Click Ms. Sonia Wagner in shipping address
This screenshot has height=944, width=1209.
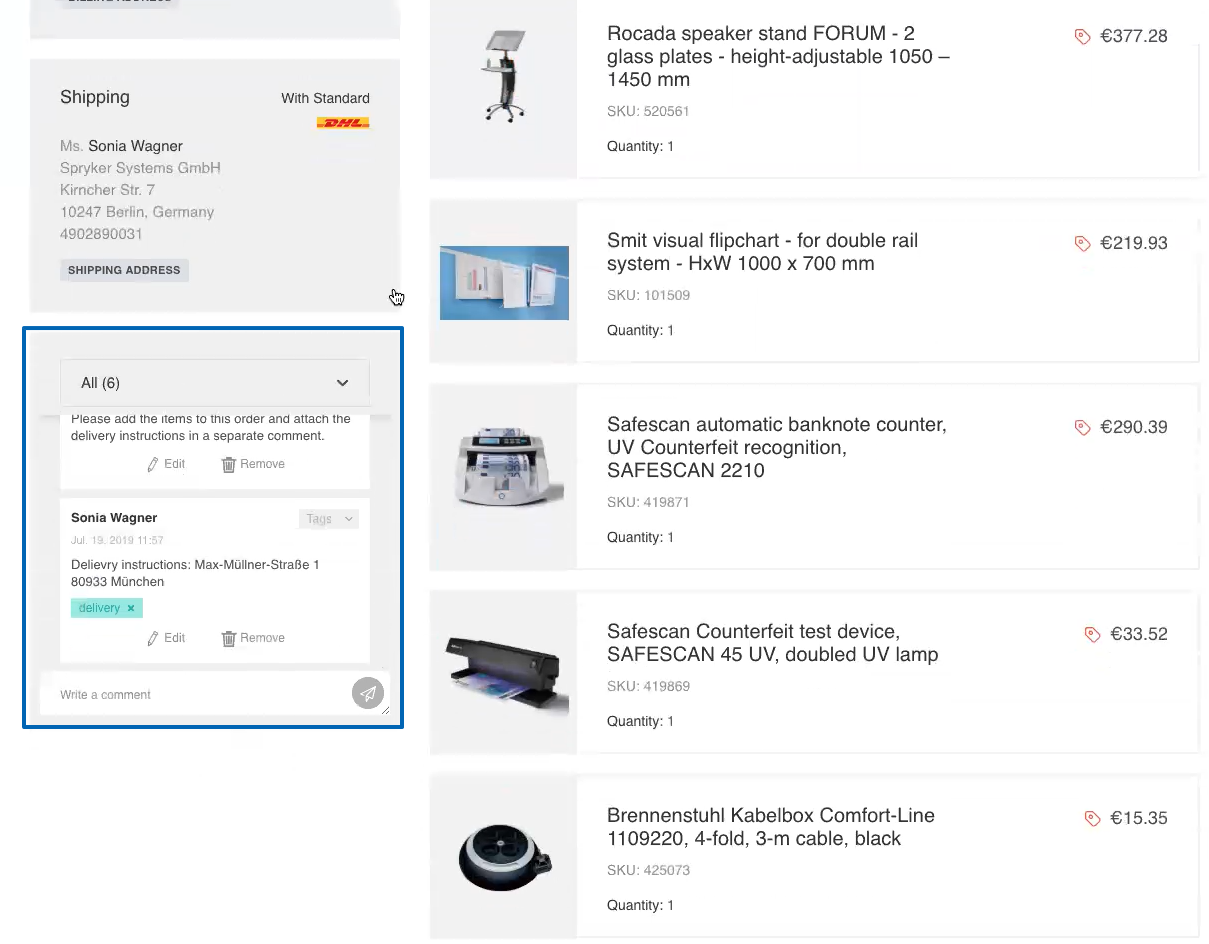pyautogui.click(x=121, y=146)
